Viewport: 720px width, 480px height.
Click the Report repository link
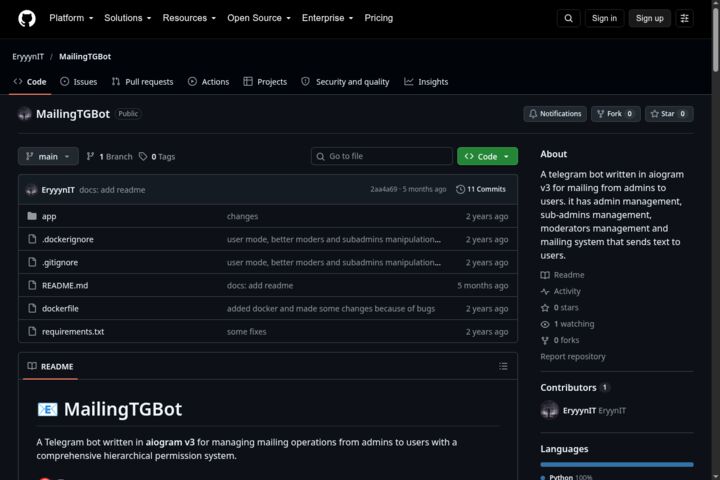click(x=573, y=356)
